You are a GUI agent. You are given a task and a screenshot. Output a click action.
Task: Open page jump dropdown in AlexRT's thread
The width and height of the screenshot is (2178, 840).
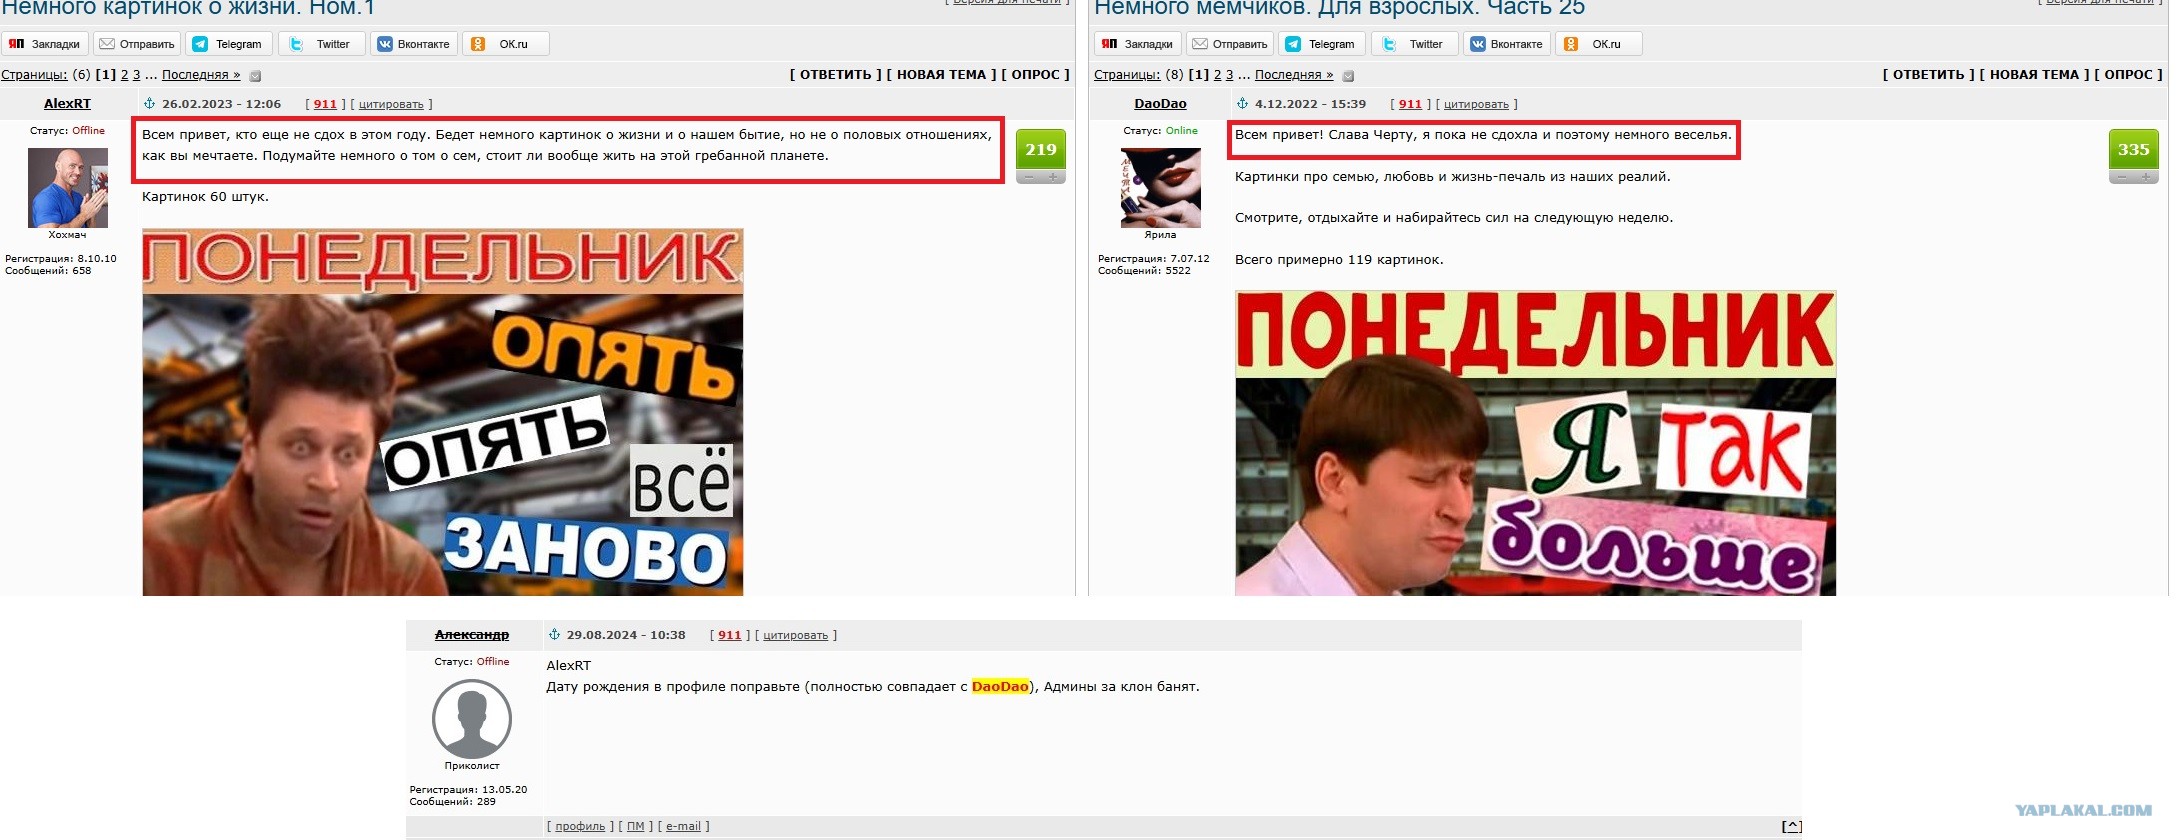255,76
